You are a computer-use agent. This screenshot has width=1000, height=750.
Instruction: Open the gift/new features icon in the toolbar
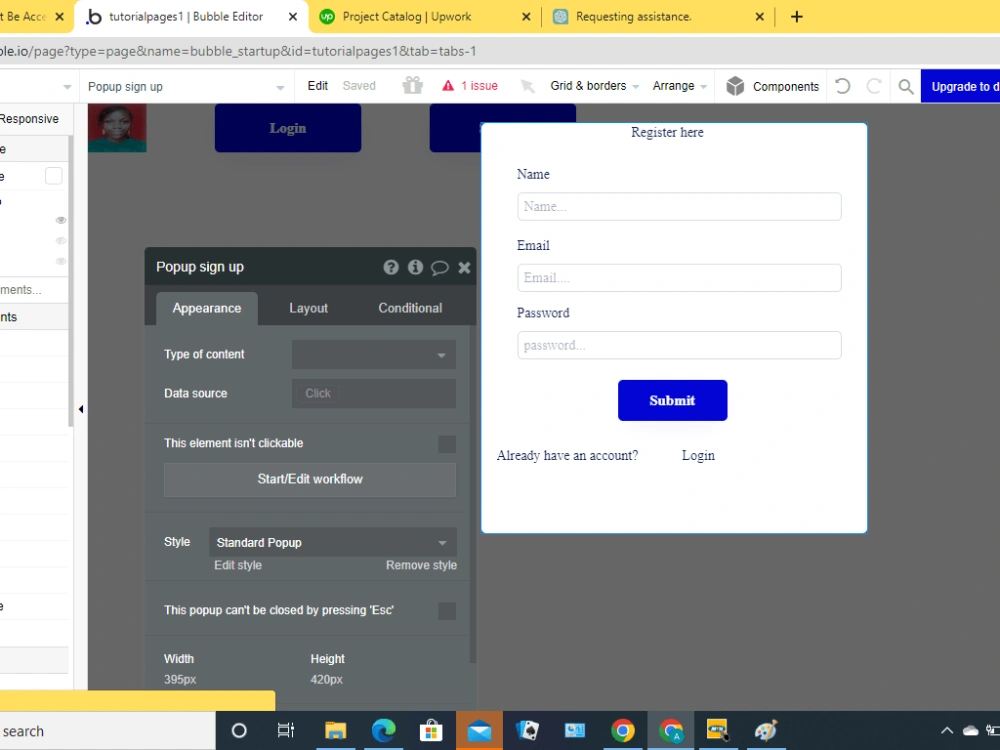[412, 86]
